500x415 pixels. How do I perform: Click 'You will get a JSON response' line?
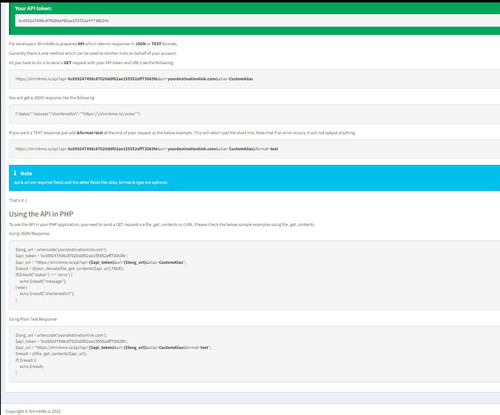point(52,98)
